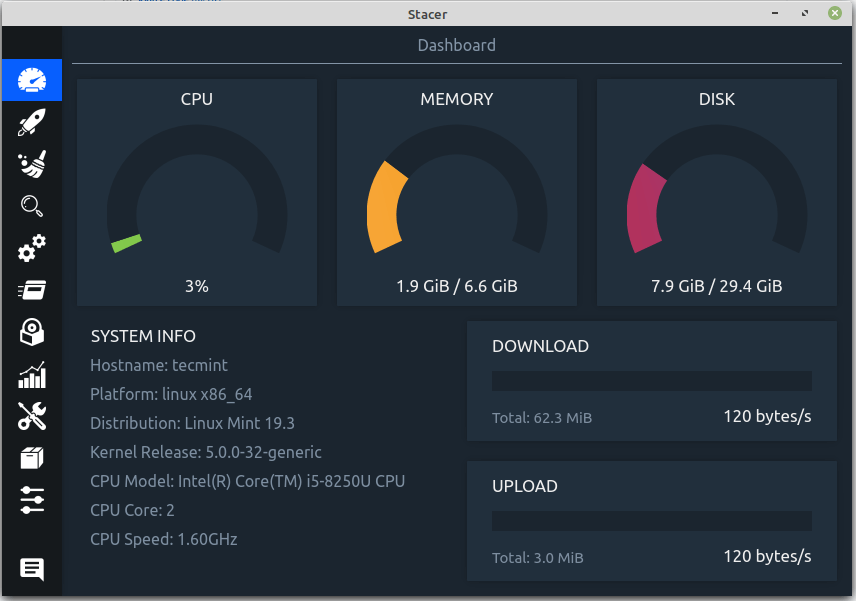Send feedback via the chat bubble icon
The width and height of the screenshot is (856, 601).
[31, 568]
